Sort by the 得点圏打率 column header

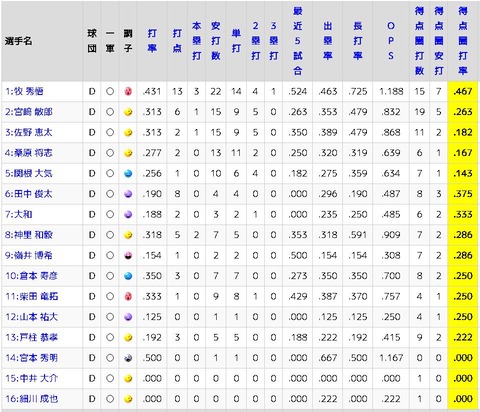click(463, 41)
